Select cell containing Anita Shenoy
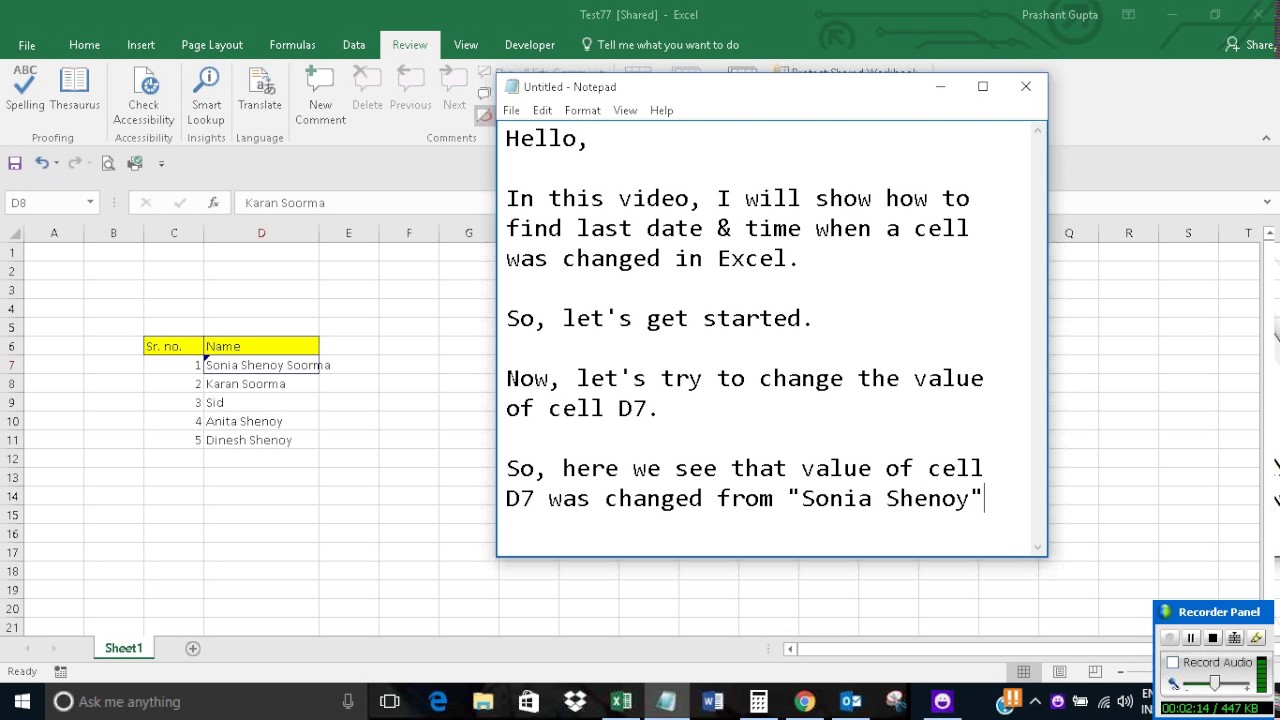1280x720 pixels. point(261,421)
